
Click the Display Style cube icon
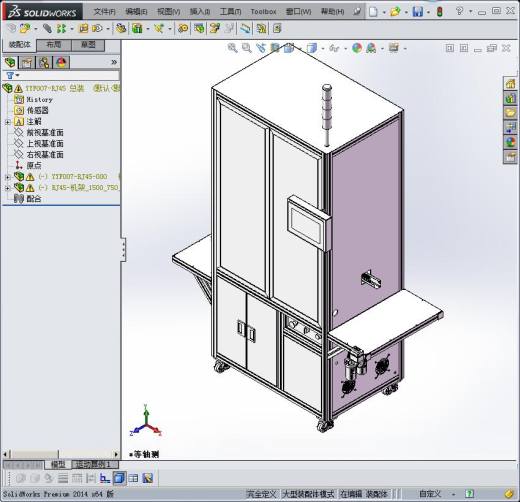tap(312, 49)
